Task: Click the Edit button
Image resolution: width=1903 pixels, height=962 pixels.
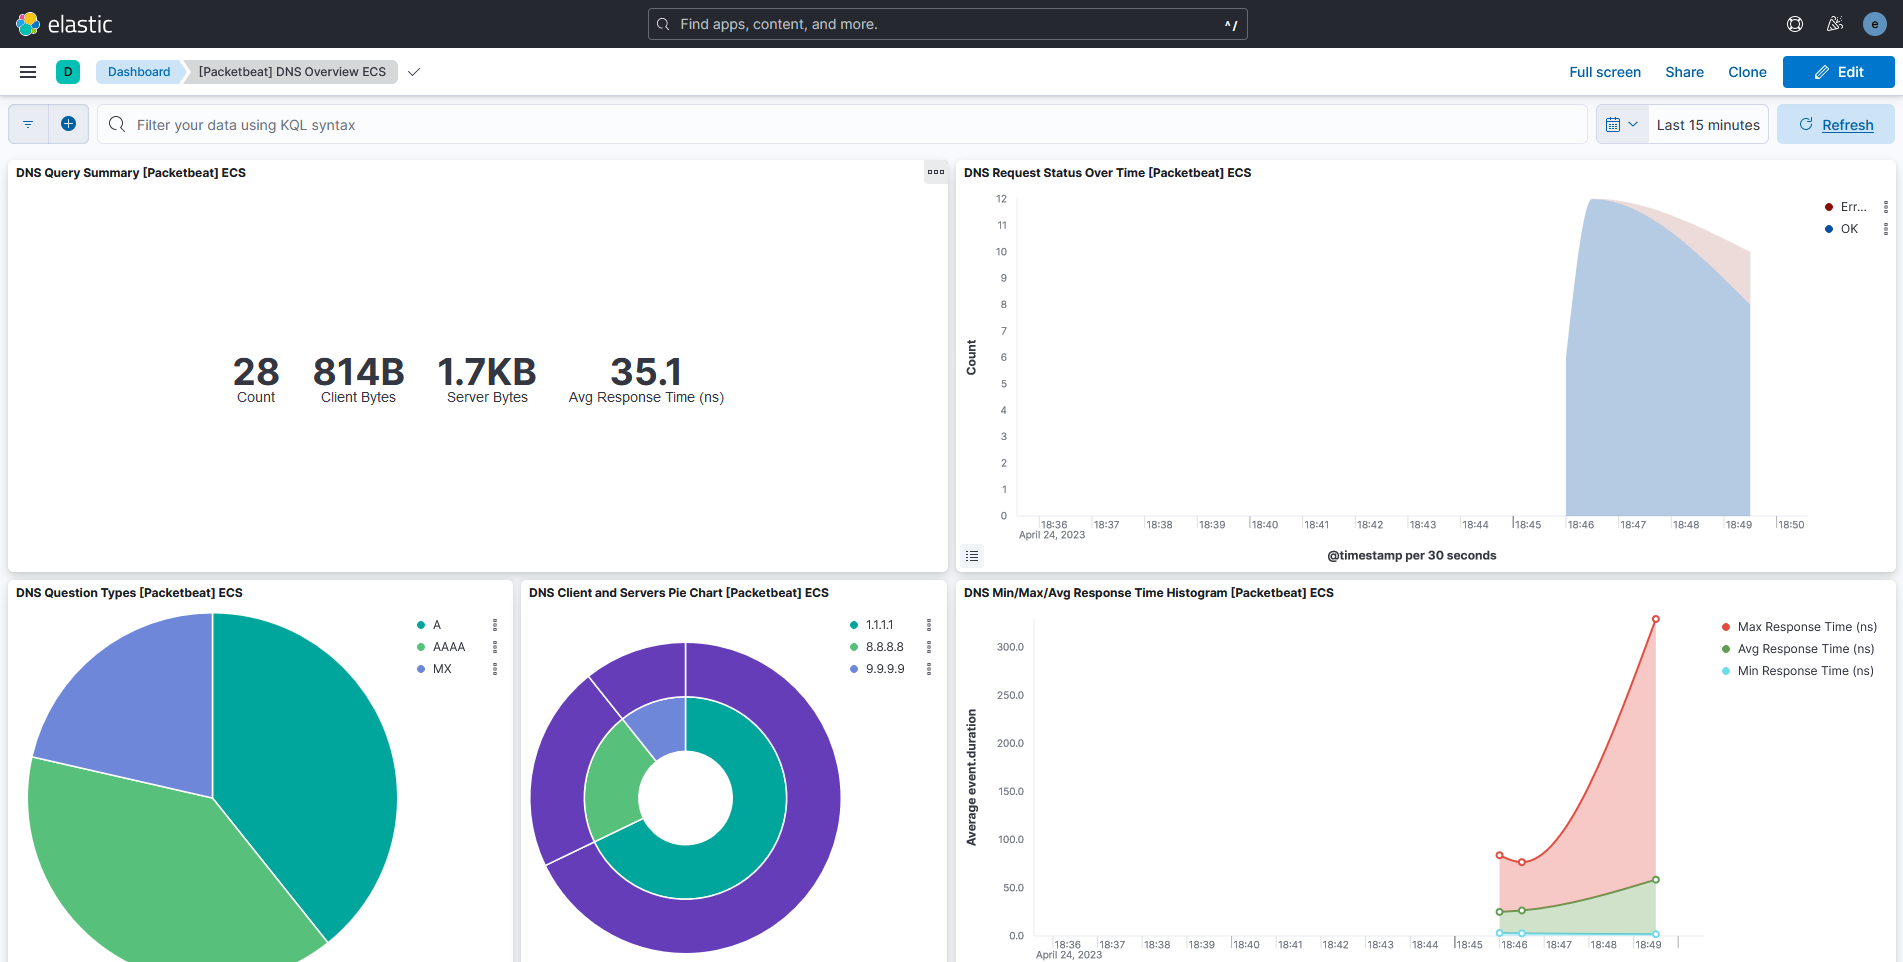Action: pyautogui.click(x=1838, y=71)
